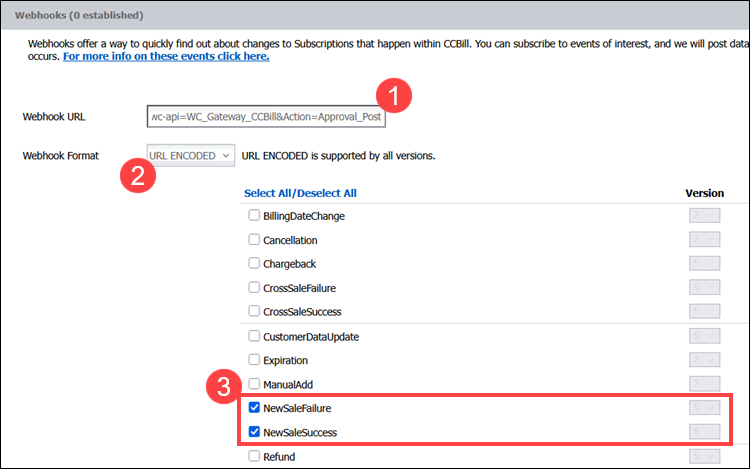
Task: Open CrossSaleFailure version dropdown
Action: click(x=704, y=287)
